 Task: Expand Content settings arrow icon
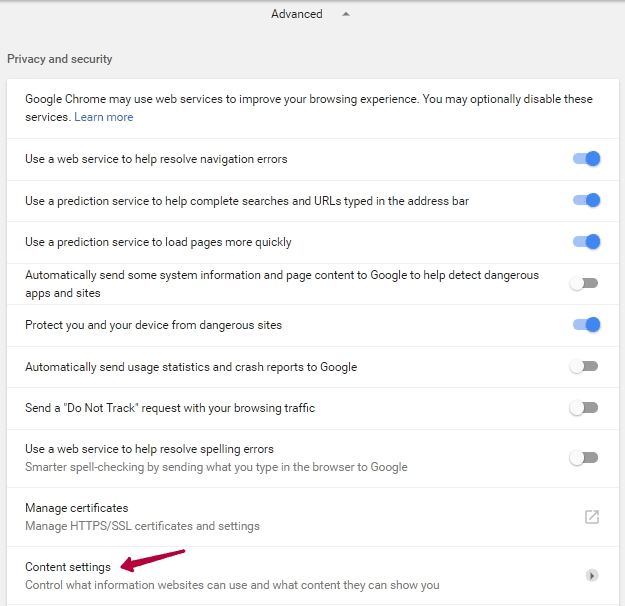click(592, 575)
